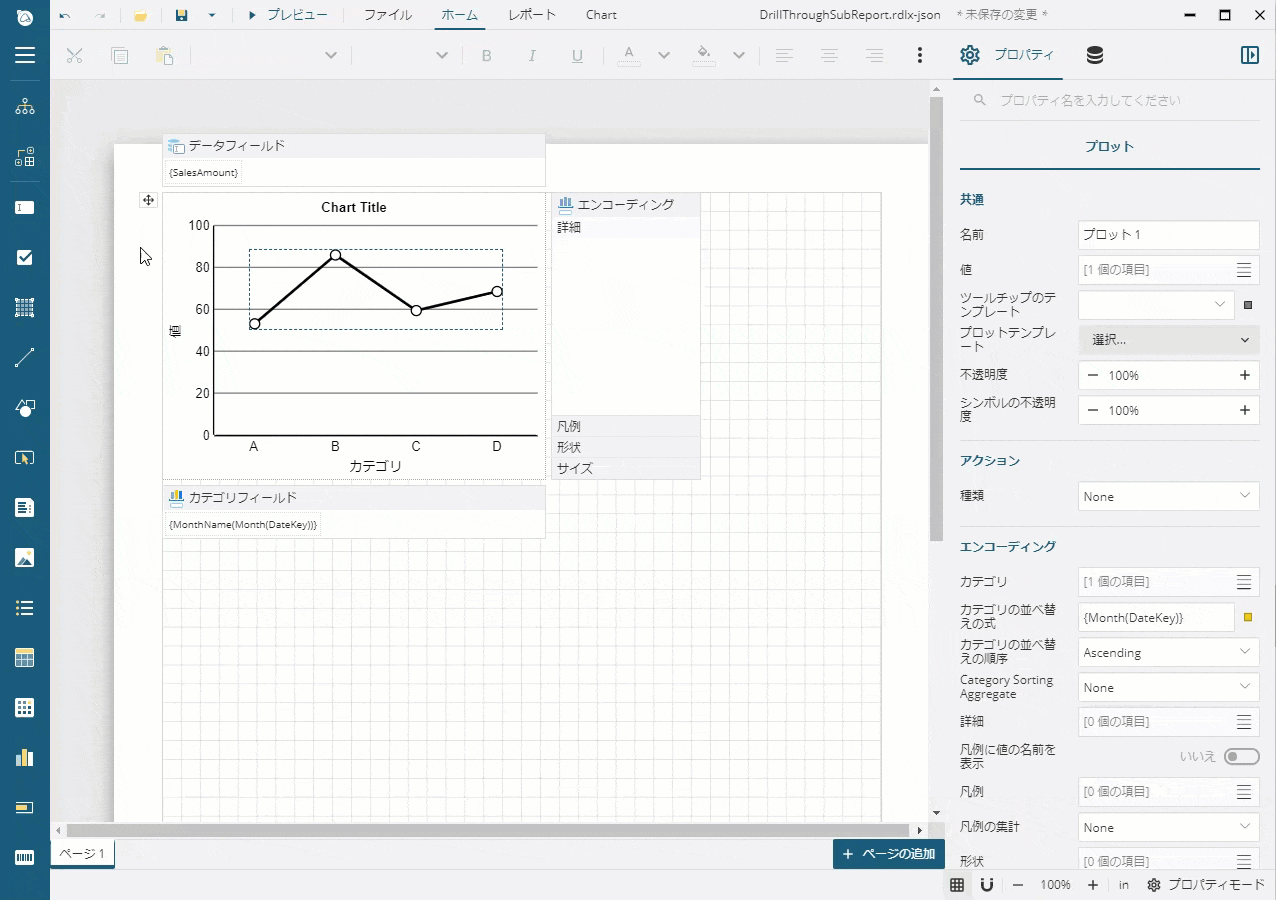Switch to the レポート tab
Screen dimensions: 1276x900
point(532,15)
